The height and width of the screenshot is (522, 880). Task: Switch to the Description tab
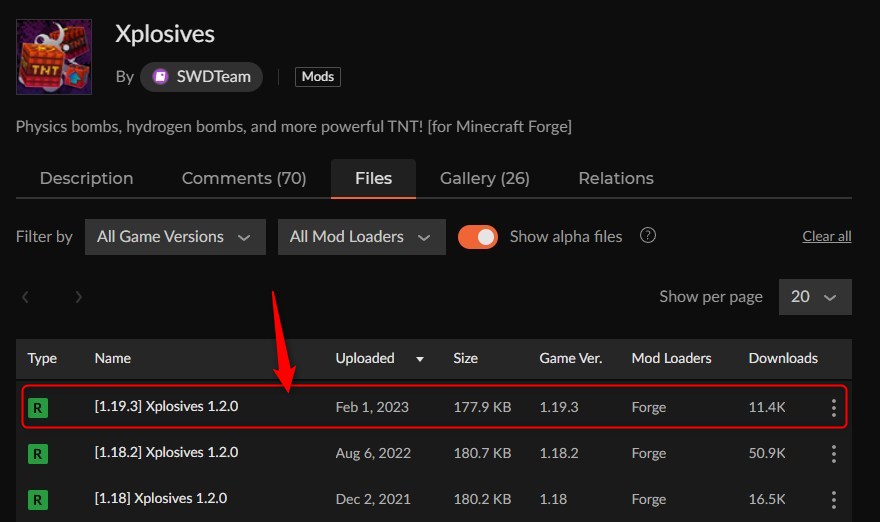pos(86,178)
